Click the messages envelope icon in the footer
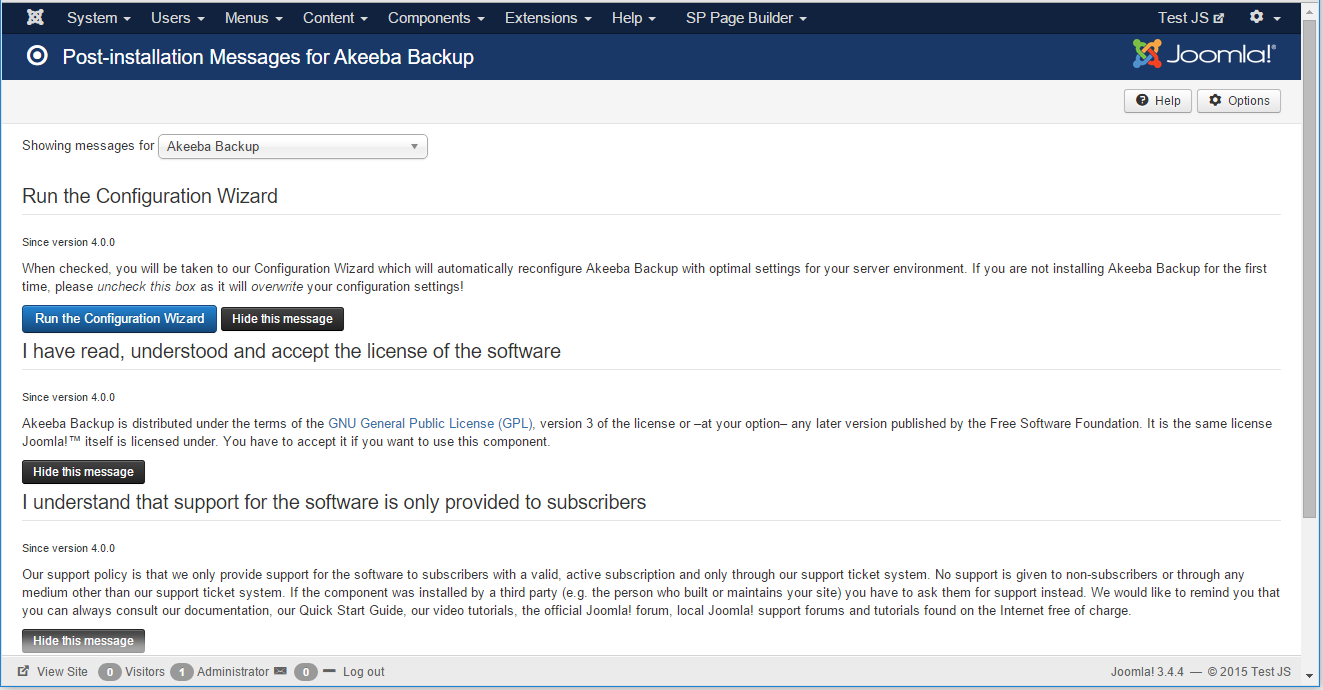1323x690 pixels. [282, 671]
